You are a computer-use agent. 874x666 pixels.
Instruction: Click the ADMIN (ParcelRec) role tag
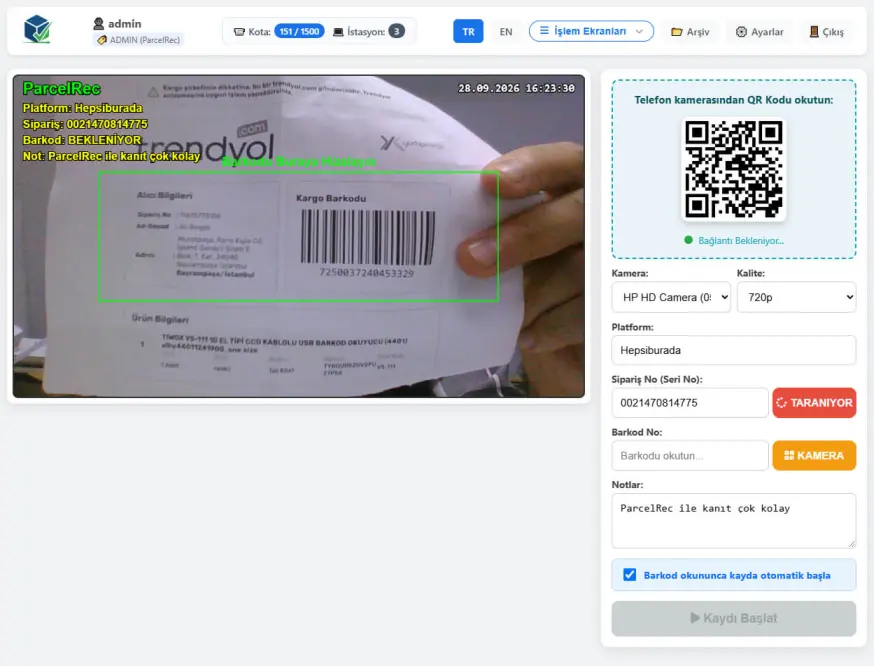click(x=138, y=40)
